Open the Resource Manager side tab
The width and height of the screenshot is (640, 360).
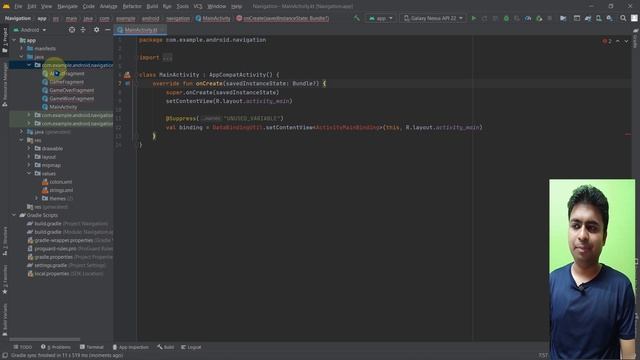[x=5, y=85]
